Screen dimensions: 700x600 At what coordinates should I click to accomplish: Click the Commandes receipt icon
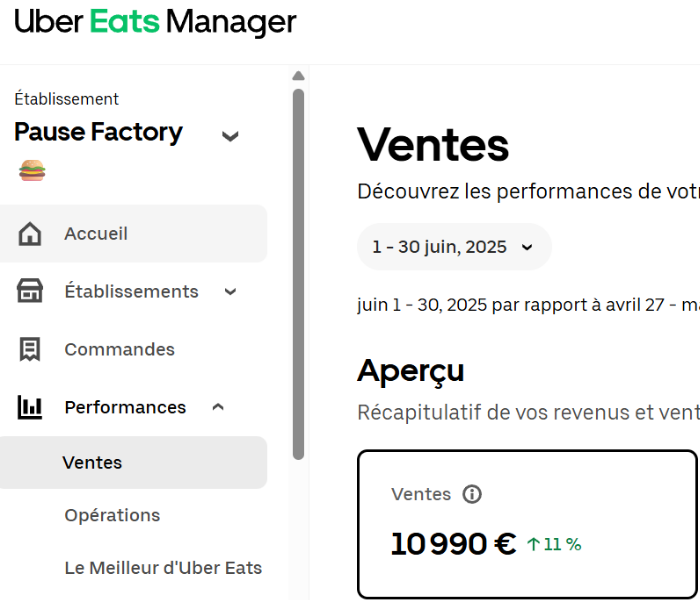(31, 350)
